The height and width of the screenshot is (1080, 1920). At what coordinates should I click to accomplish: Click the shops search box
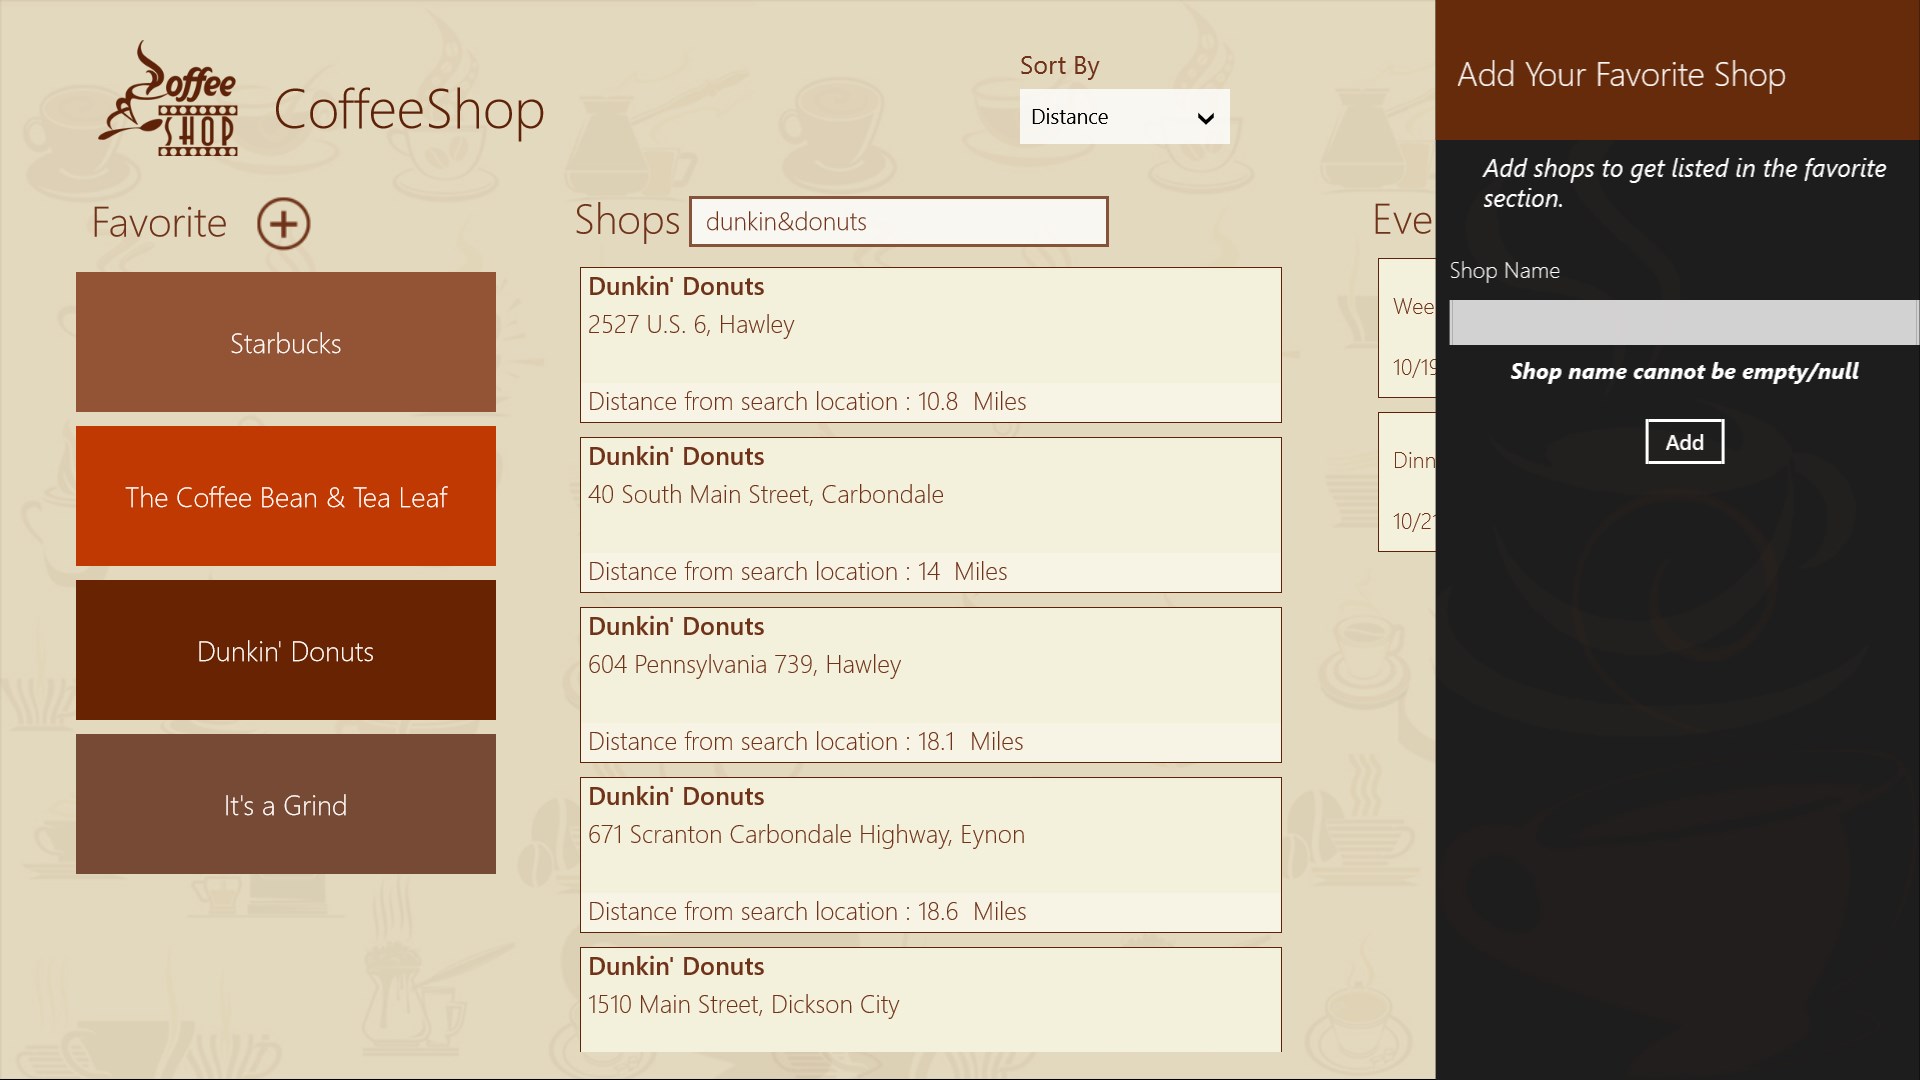pos(898,222)
